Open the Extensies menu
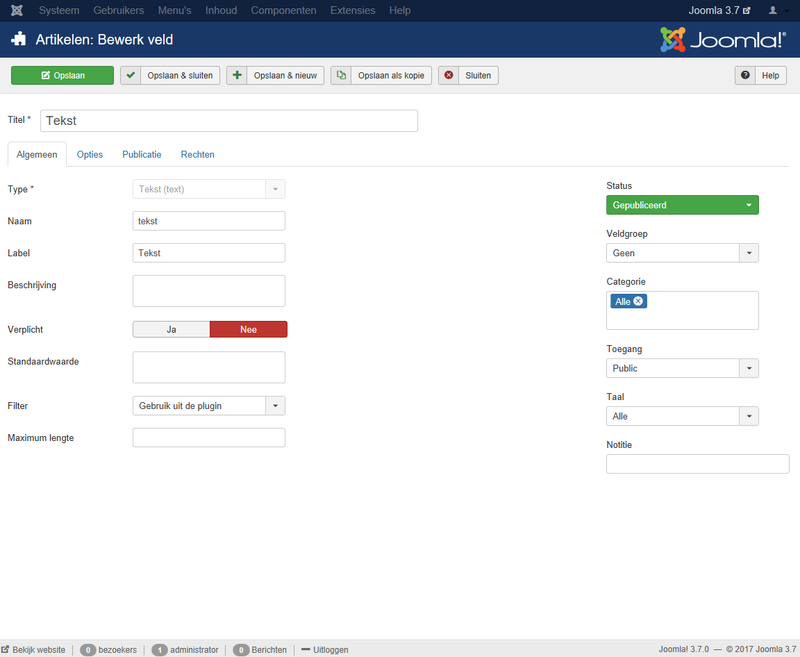This screenshot has width=800, height=657. tap(352, 10)
